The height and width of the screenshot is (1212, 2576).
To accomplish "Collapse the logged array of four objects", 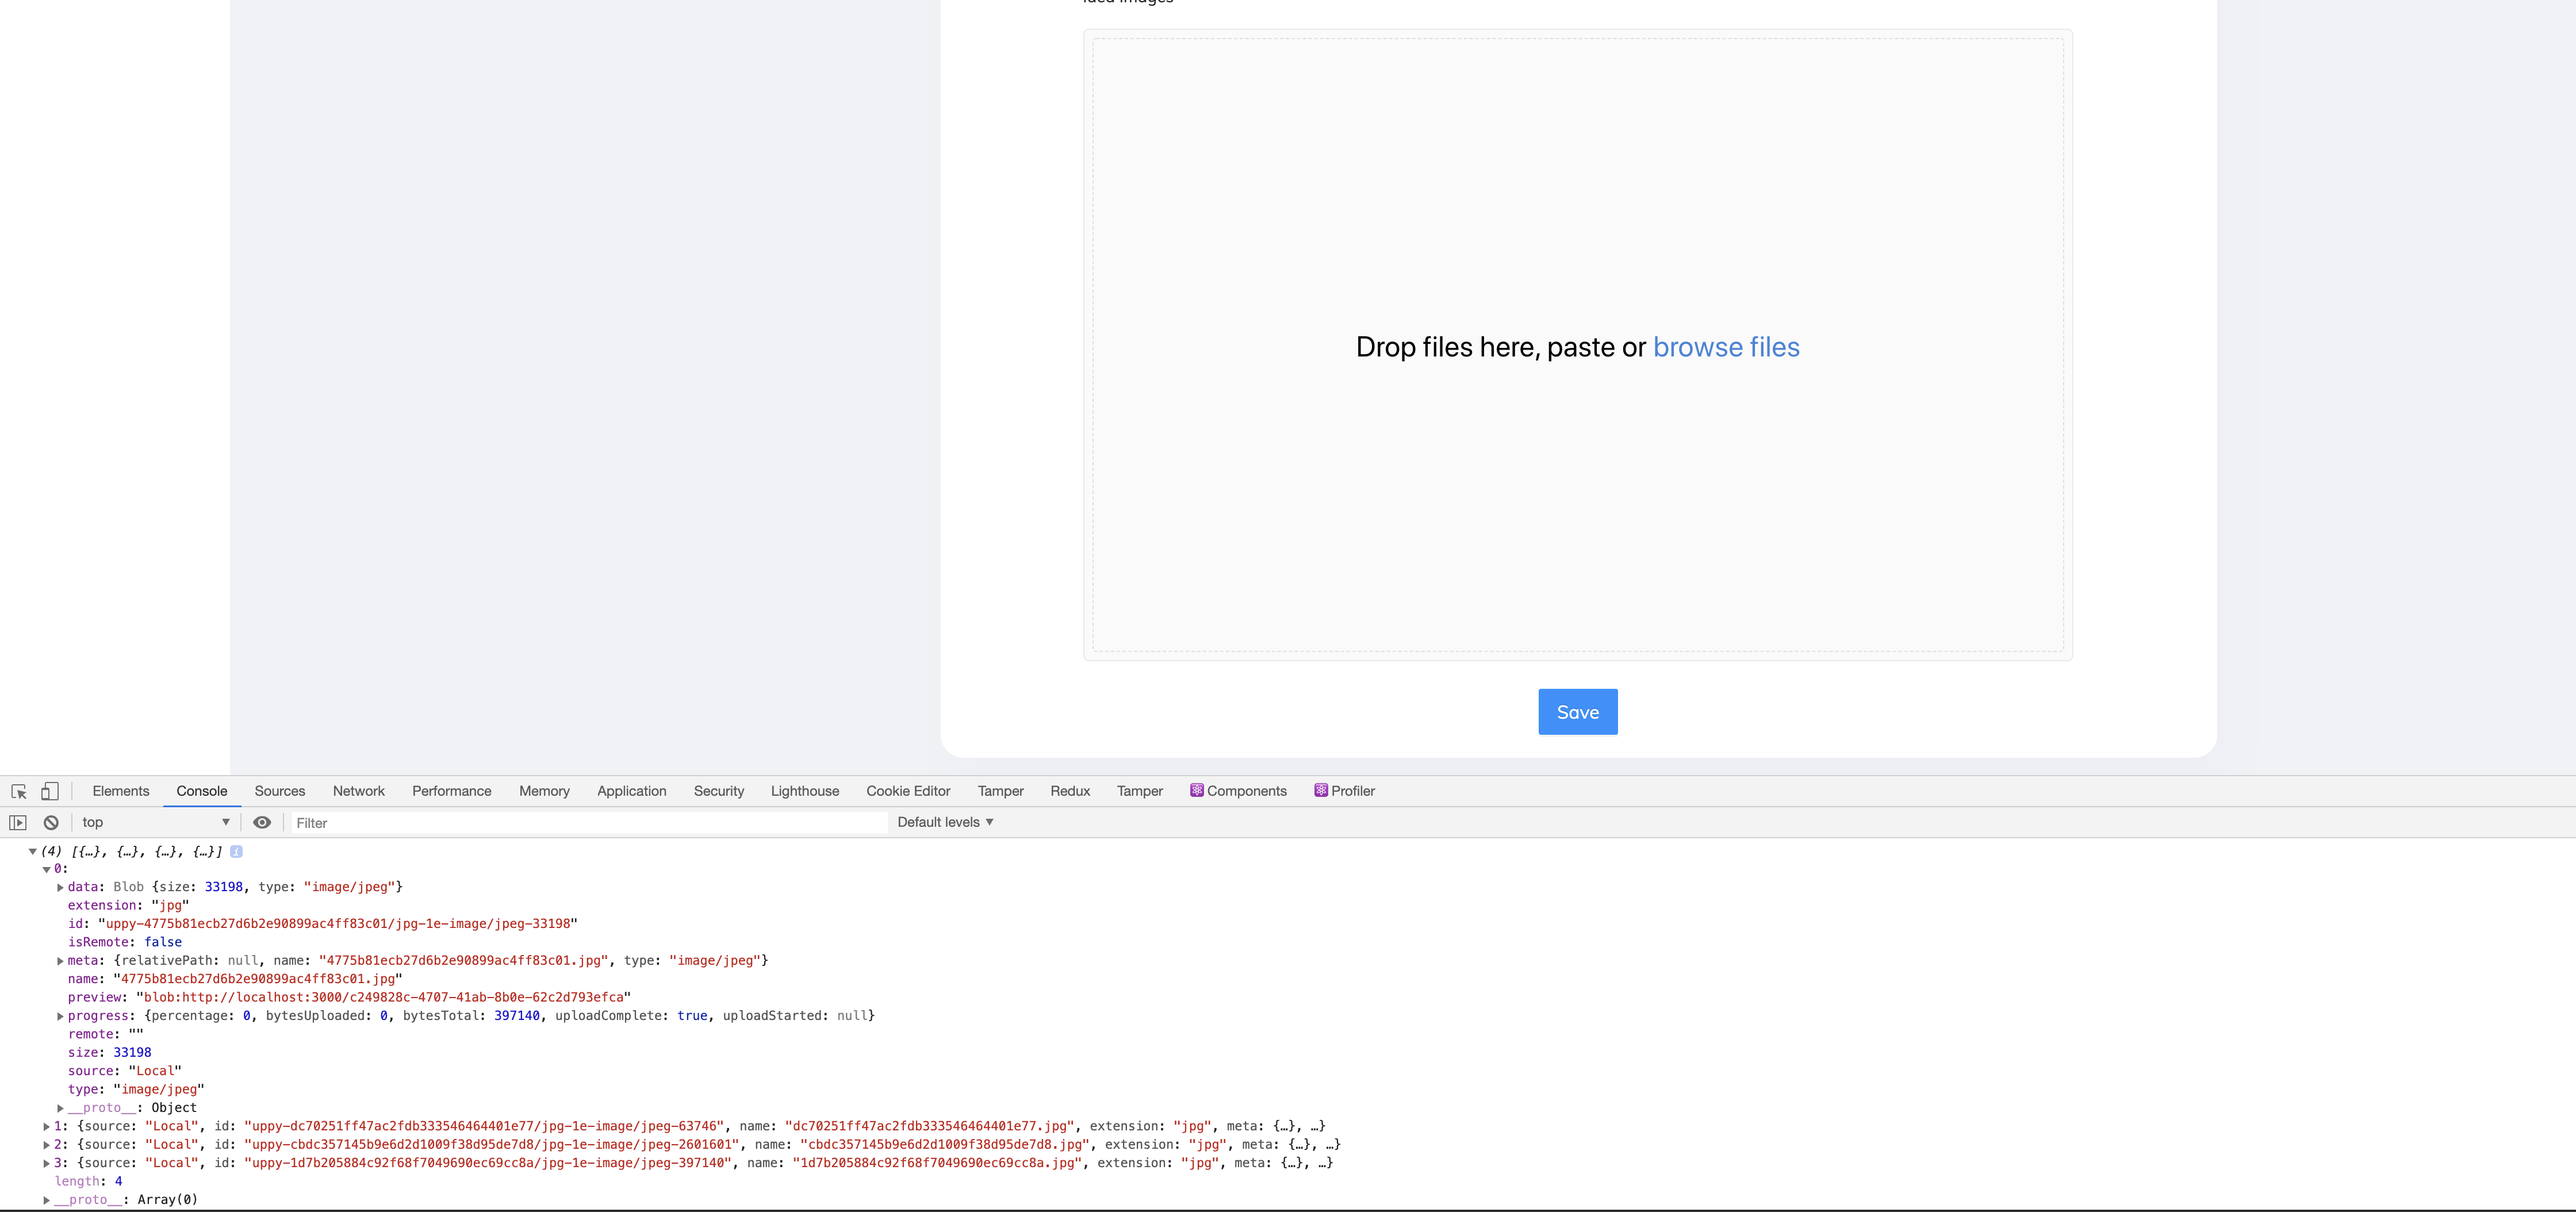I will pyautogui.click(x=33, y=851).
